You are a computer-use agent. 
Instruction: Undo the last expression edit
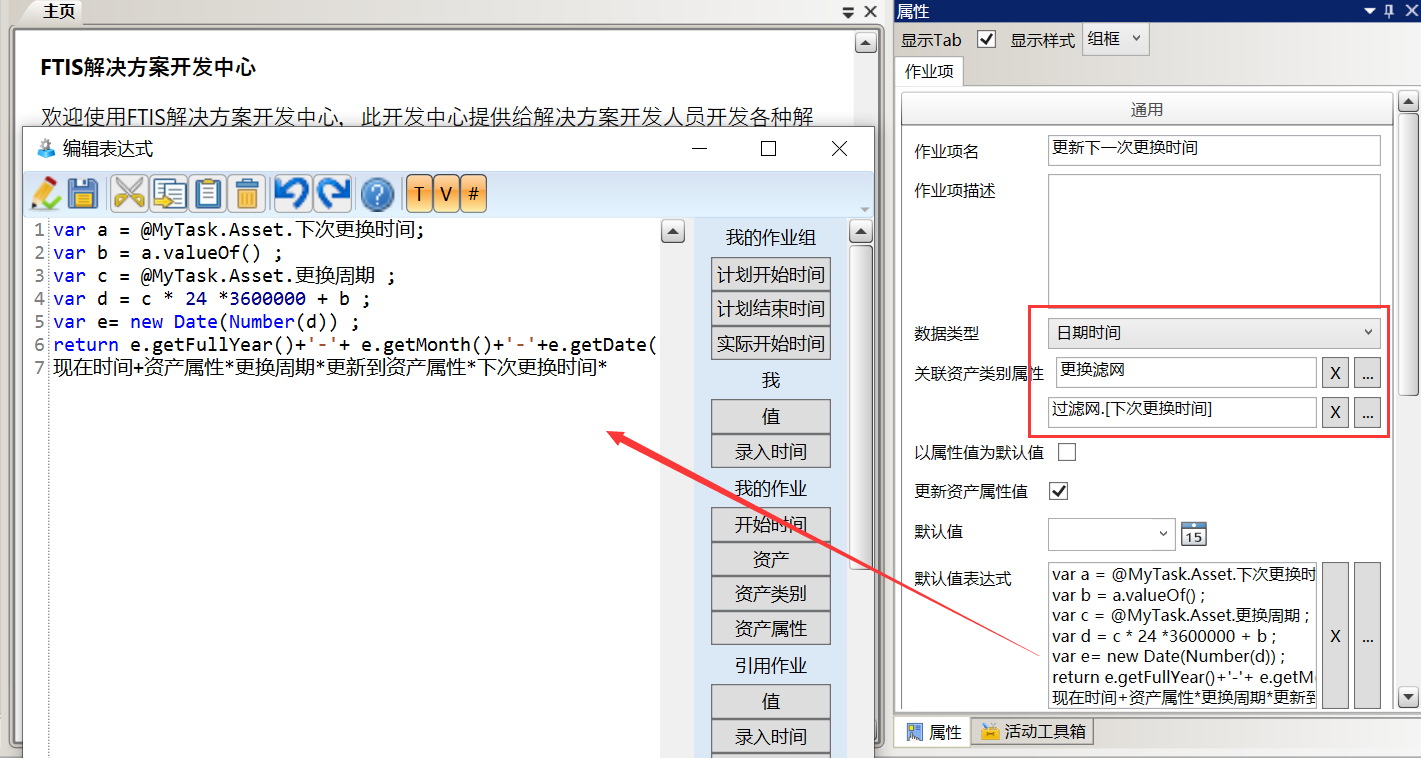pos(293,193)
